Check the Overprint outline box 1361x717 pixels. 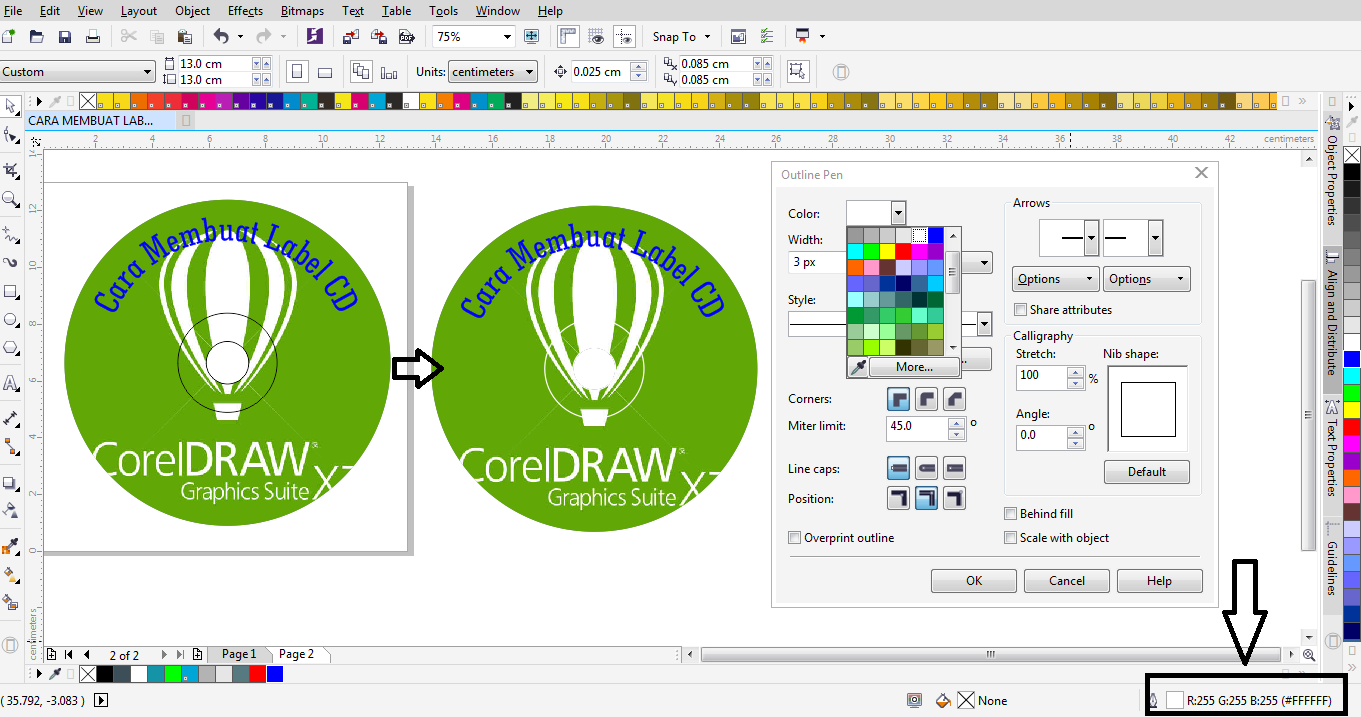click(x=794, y=537)
